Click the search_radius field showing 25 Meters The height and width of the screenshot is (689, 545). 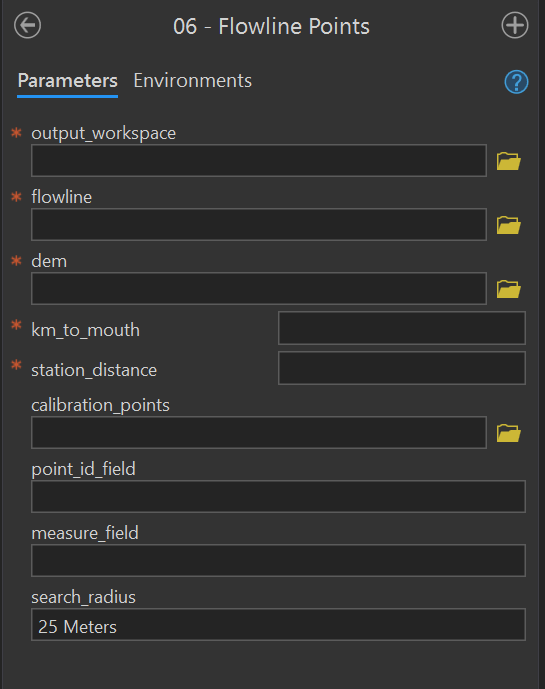coord(278,624)
